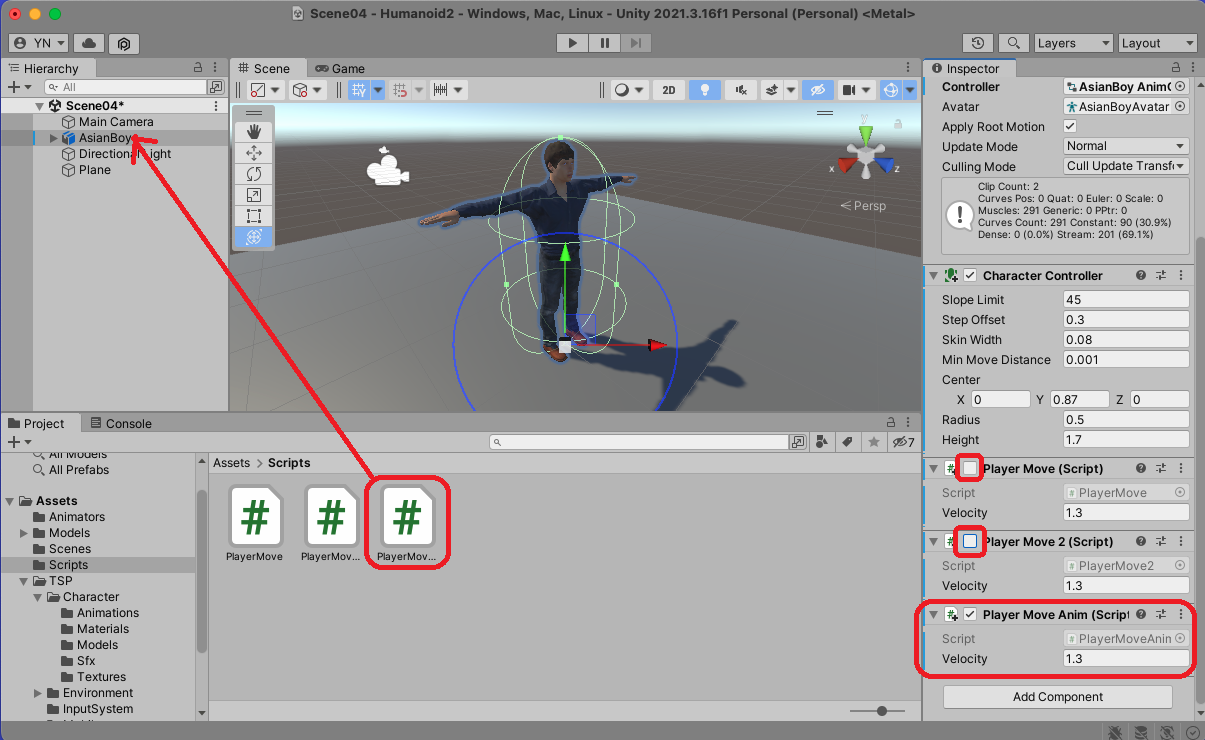Click the Add Component button
The height and width of the screenshot is (740, 1205).
coord(1057,697)
